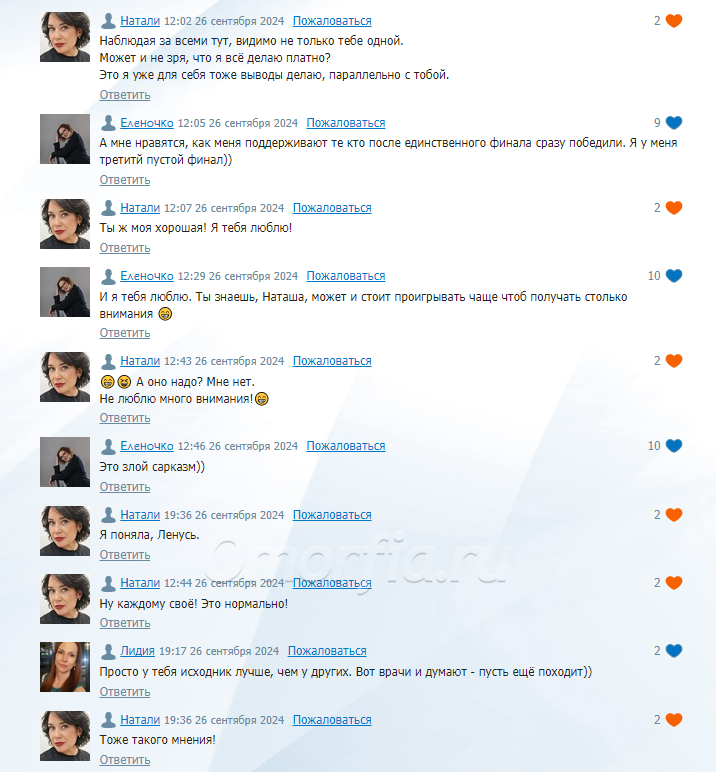Click blue heart on the 12:46 'злой сарказм' comment
The image size is (716, 772).
674,446
